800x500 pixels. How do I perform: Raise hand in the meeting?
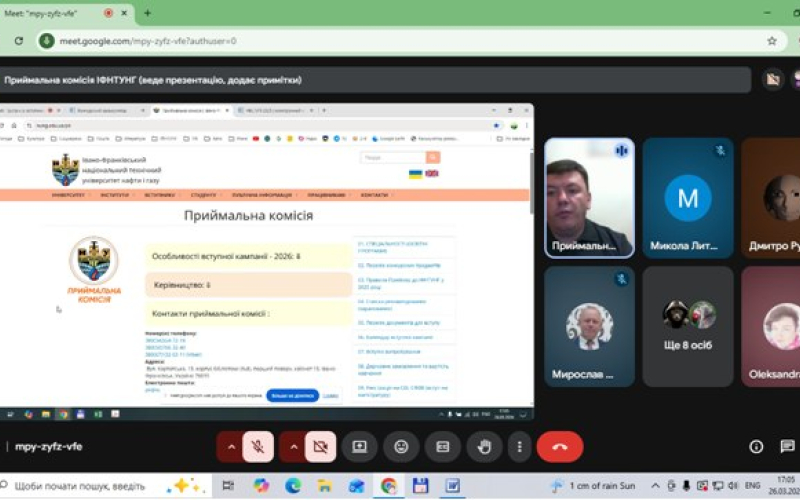[x=485, y=447]
